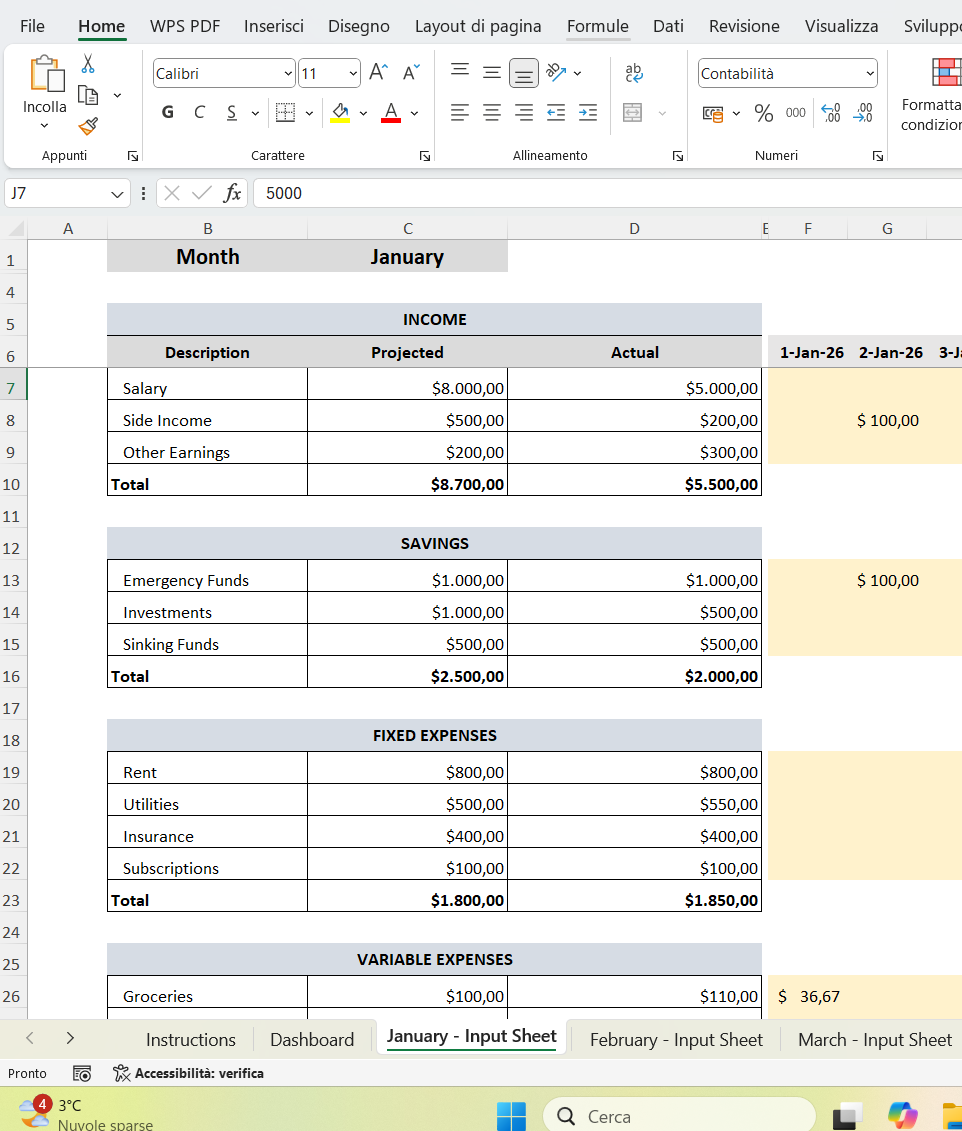Select the Copia formato (format painter) tool
962x1131 pixels.
click(87, 127)
